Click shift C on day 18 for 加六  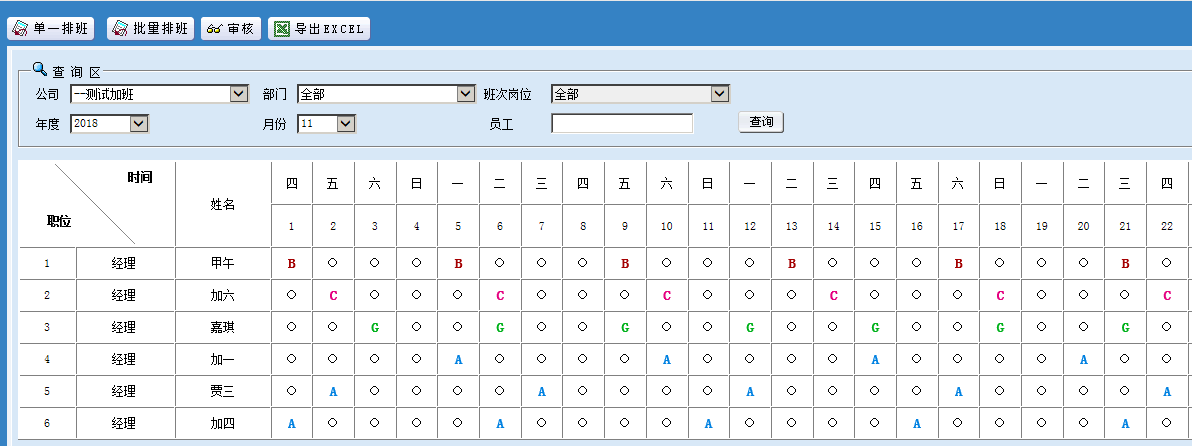coord(1000,296)
